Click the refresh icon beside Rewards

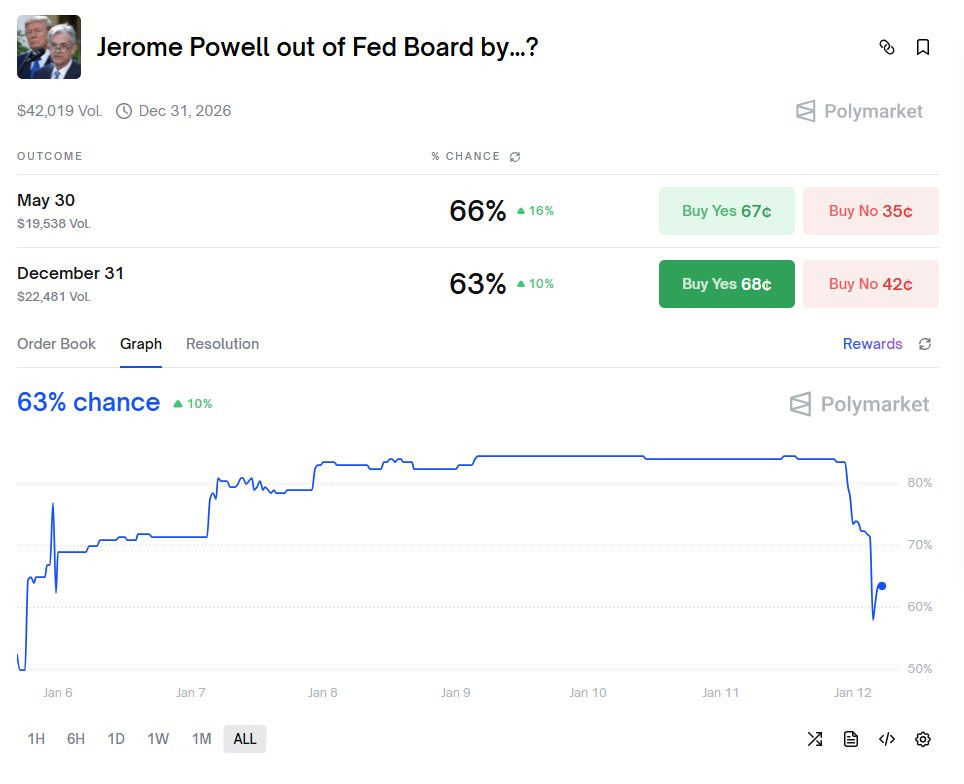925,344
